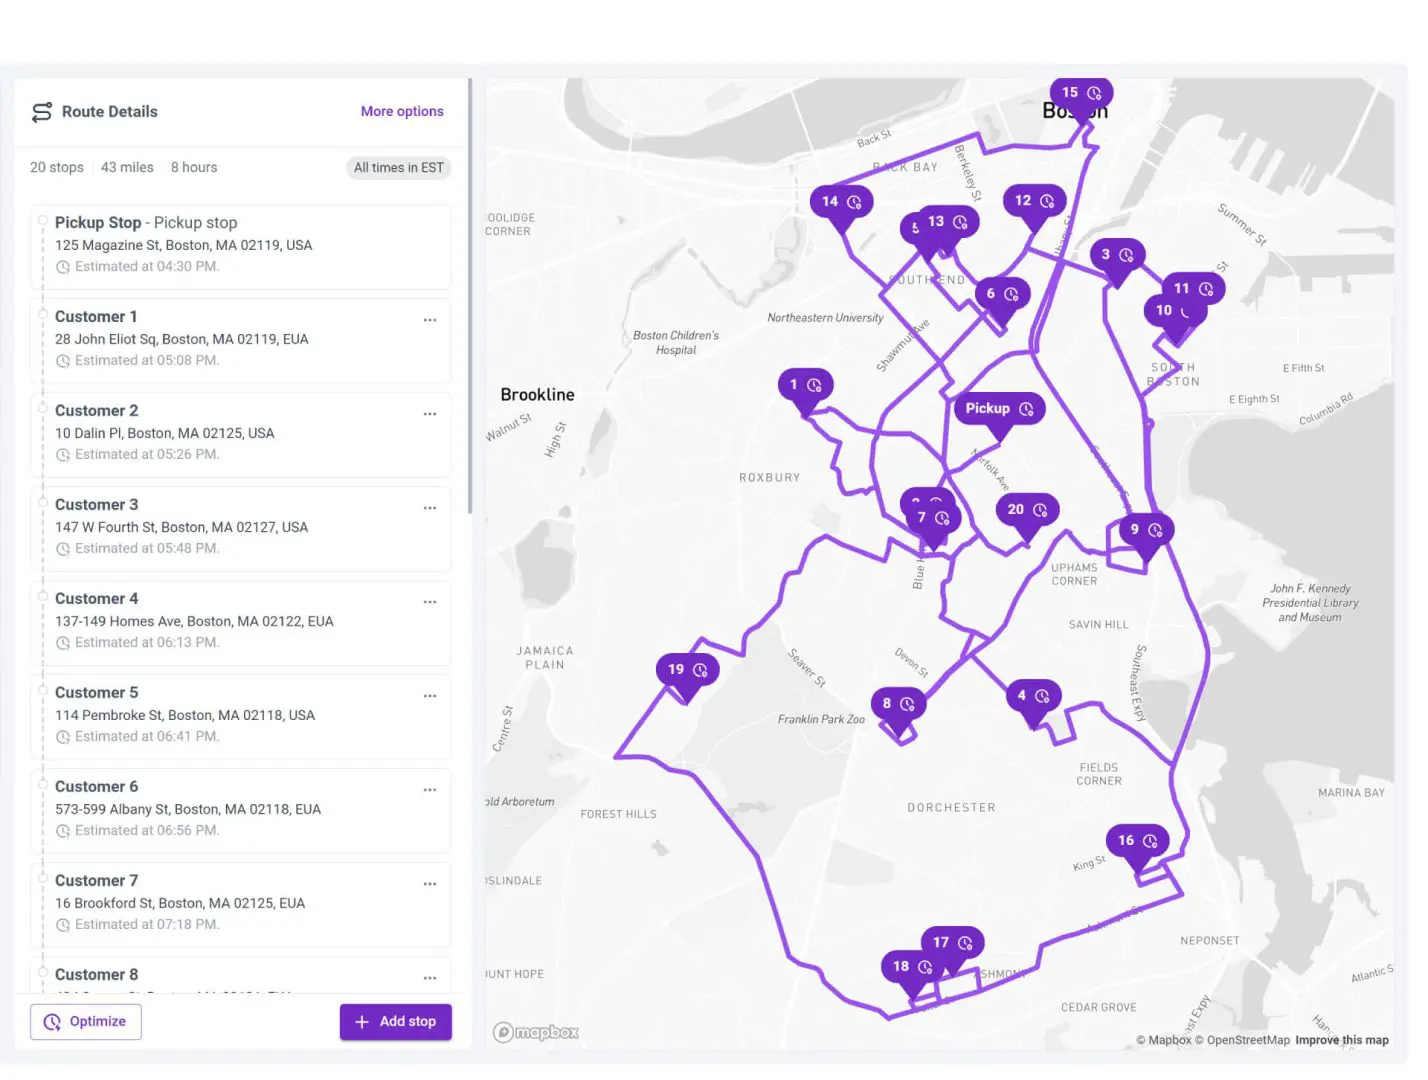Click map marker 11
Viewport: 1428px width, 1080px height.
tap(1193, 289)
